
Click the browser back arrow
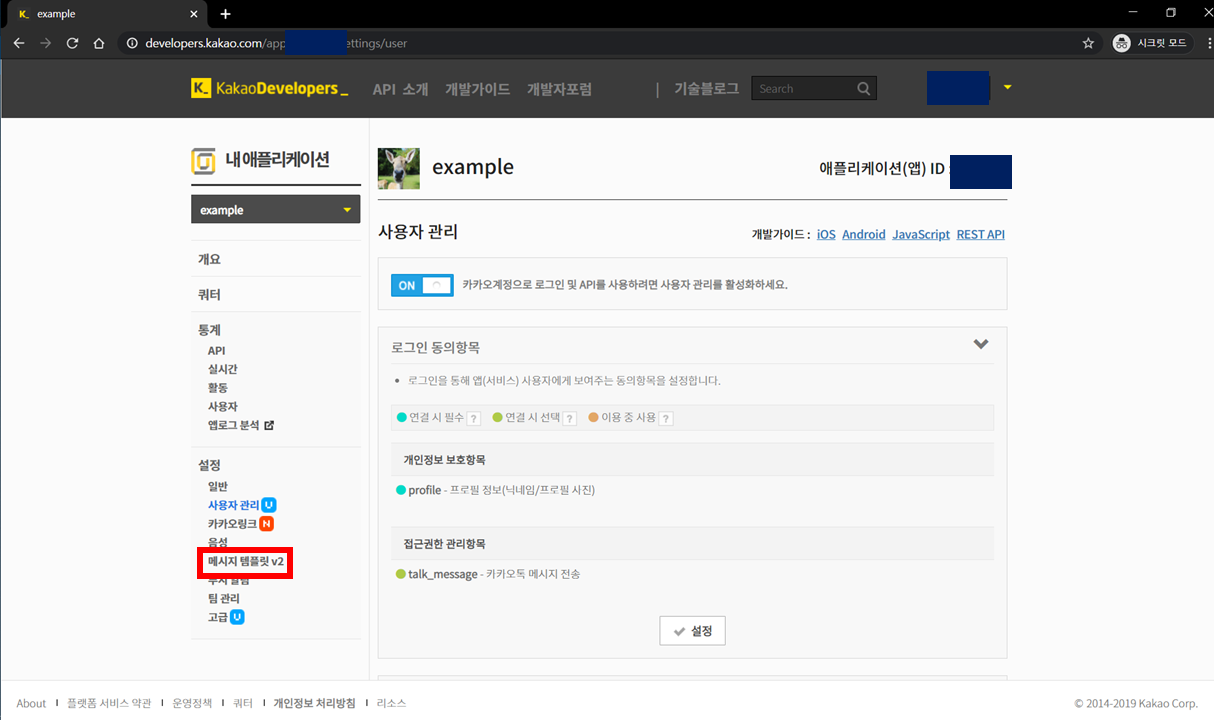click(x=18, y=43)
